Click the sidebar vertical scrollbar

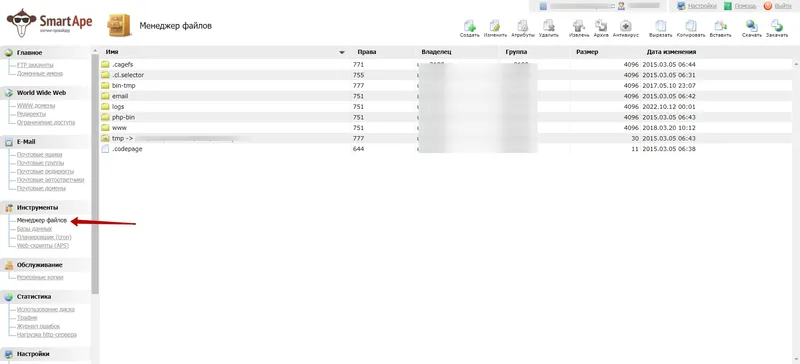pos(95,174)
